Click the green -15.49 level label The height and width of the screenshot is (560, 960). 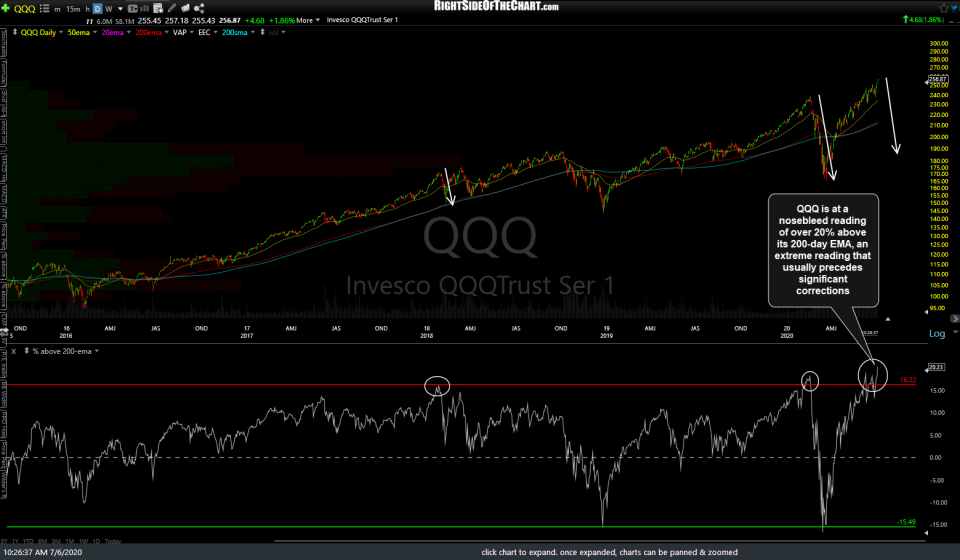[906, 522]
